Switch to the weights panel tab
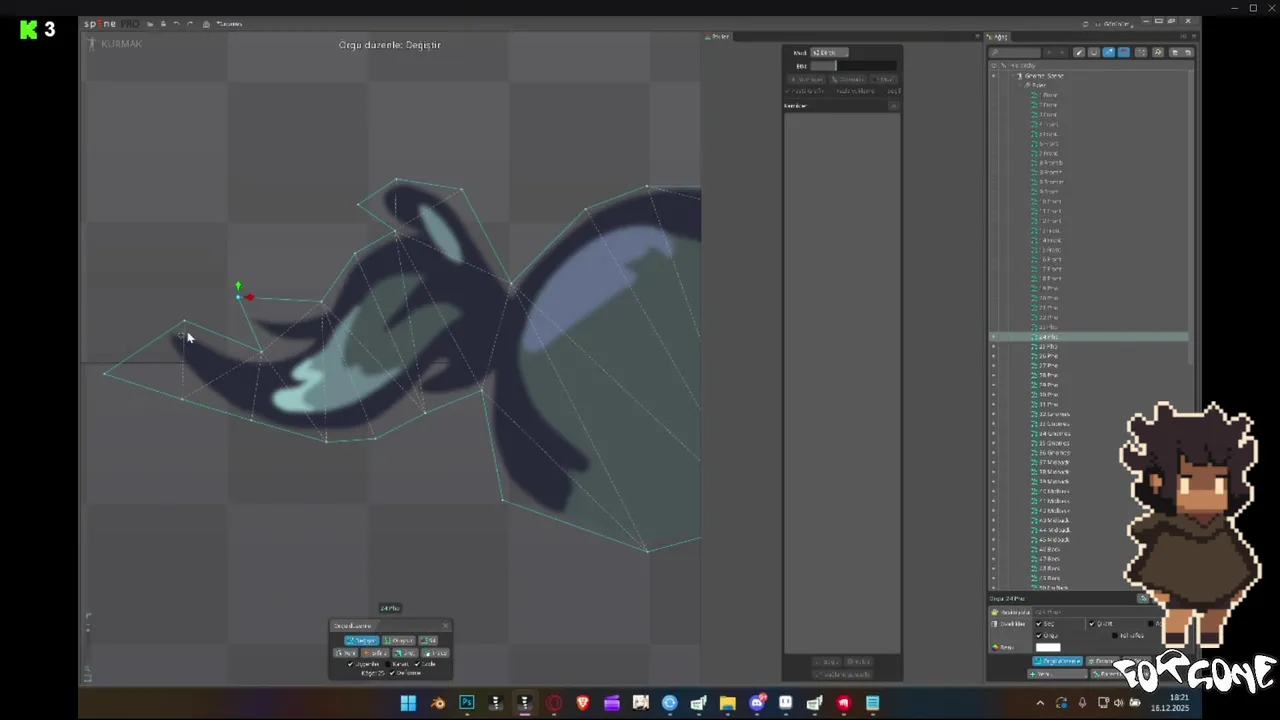The height and width of the screenshot is (720, 1280). 718,37
